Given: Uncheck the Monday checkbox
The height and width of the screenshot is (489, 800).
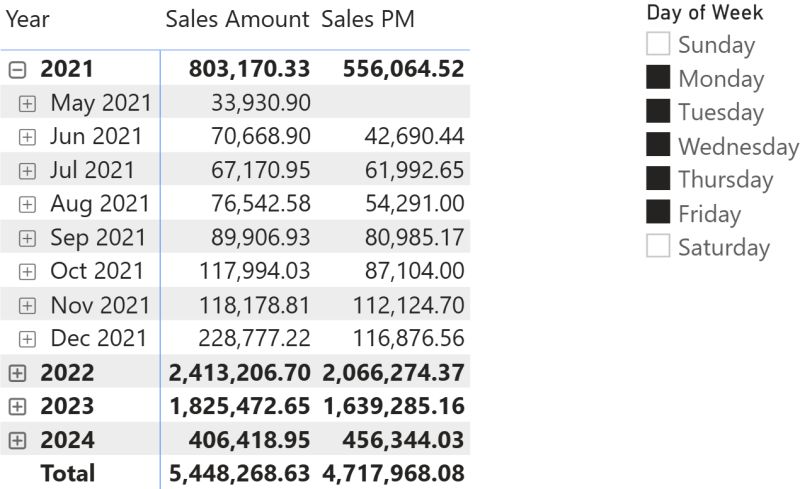Looking at the screenshot, I should point(658,78).
